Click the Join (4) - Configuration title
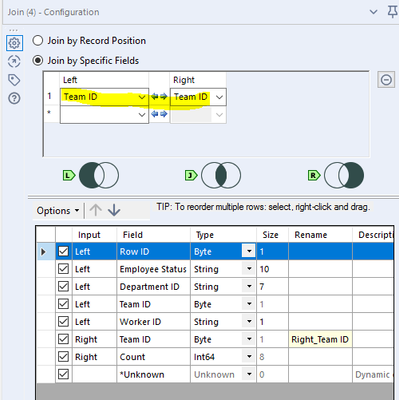The height and width of the screenshot is (400, 399). (x=53, y=12)
